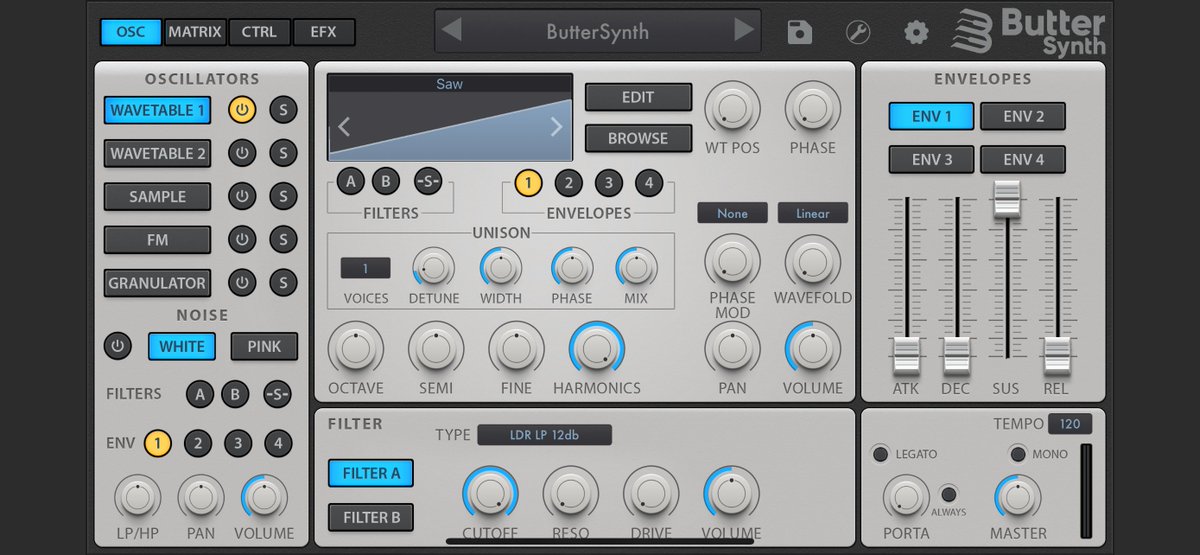Select FILTER B button
The height and width of the screenshot is (555, 1200).
tap(370, 517)
